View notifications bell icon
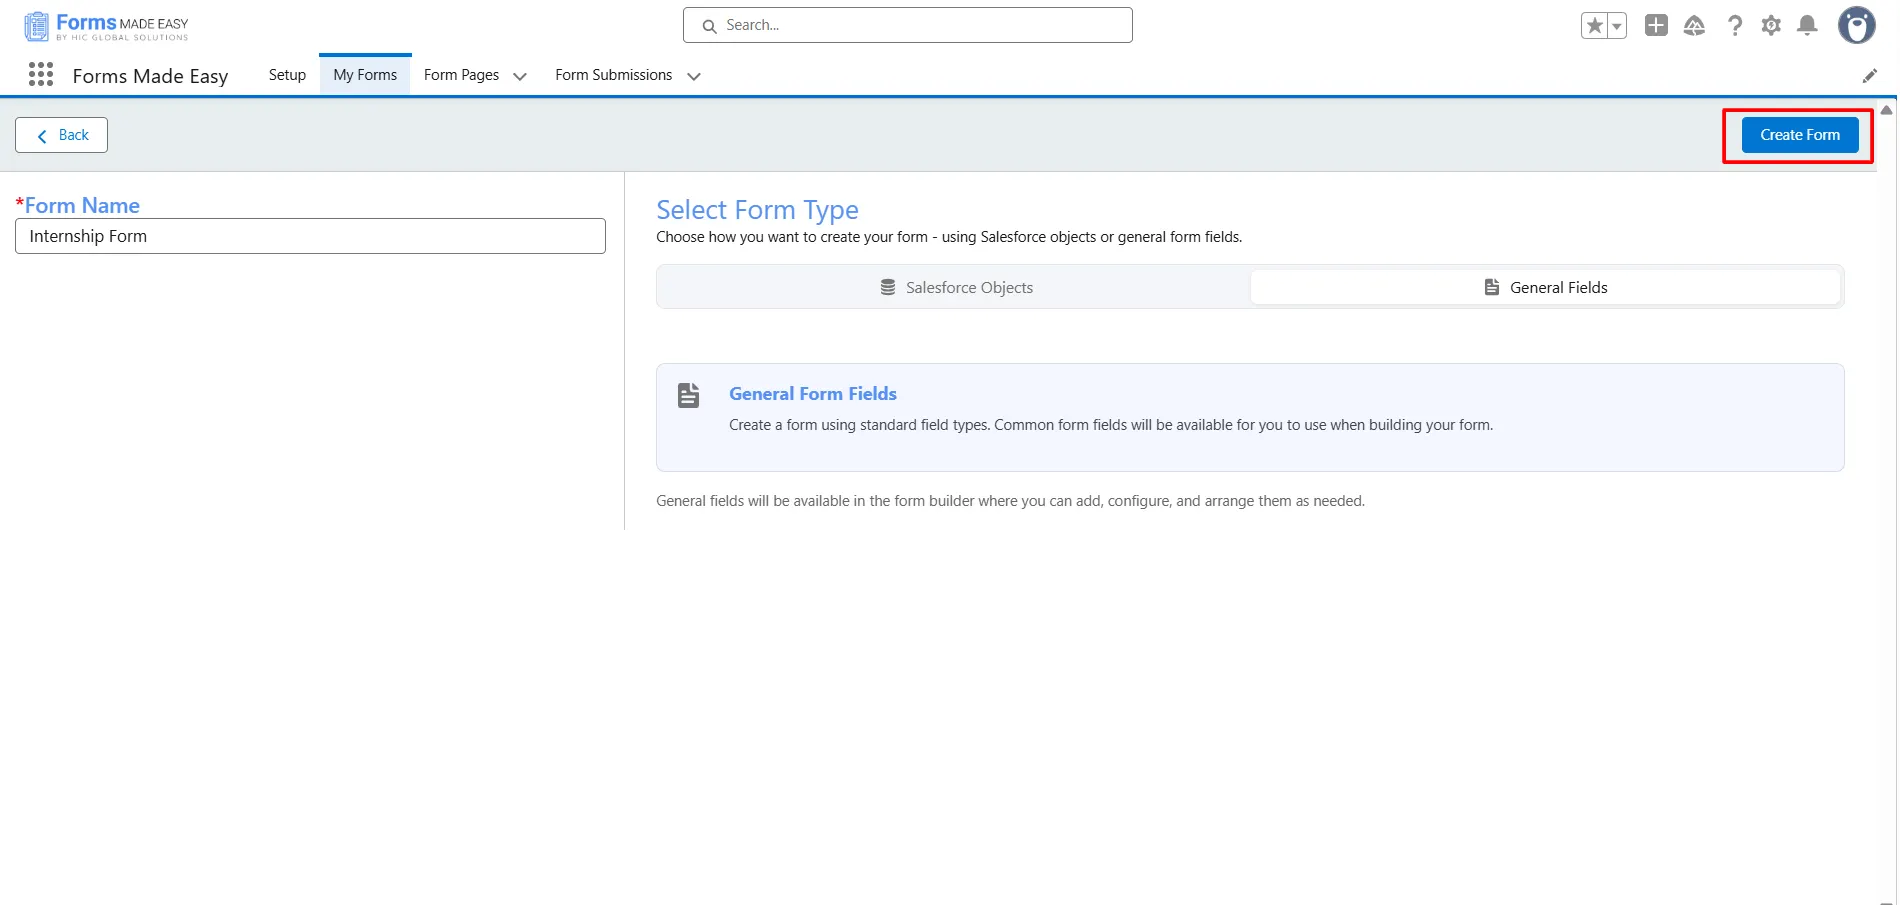Image resolution: width=1900 pixels, height=905 pixels. 1807,26
